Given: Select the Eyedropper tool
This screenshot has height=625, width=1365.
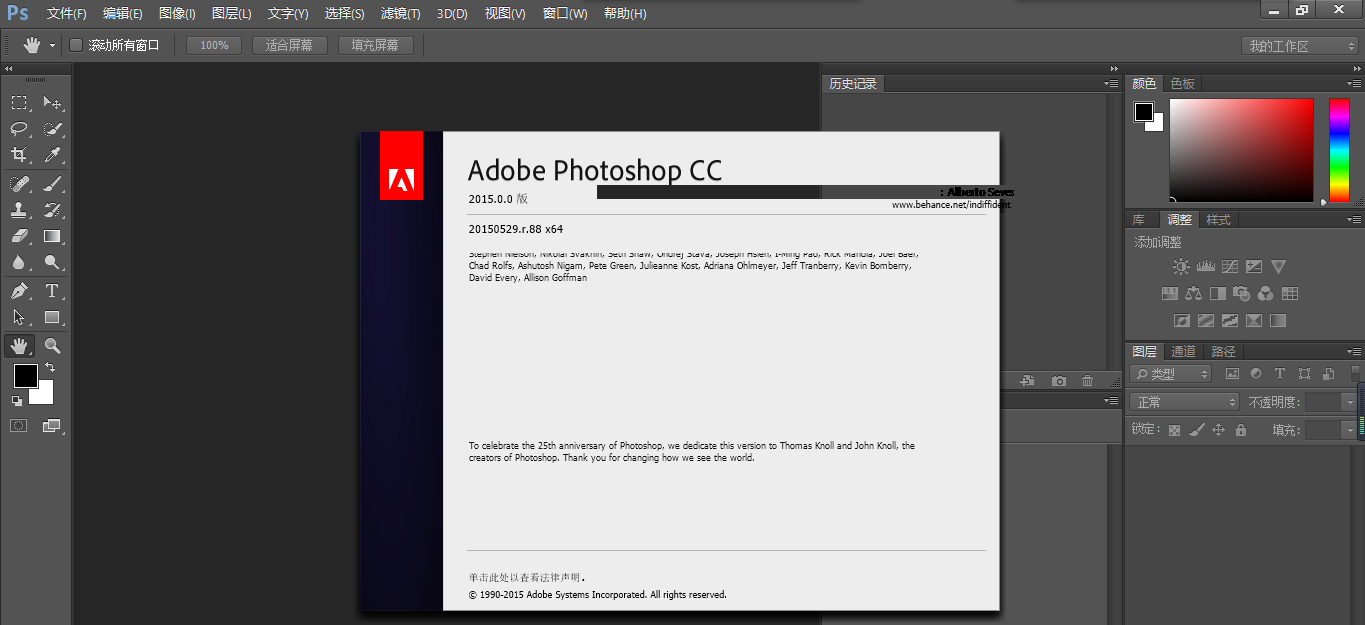Looking at the screenshot, I should pos(52,155).
